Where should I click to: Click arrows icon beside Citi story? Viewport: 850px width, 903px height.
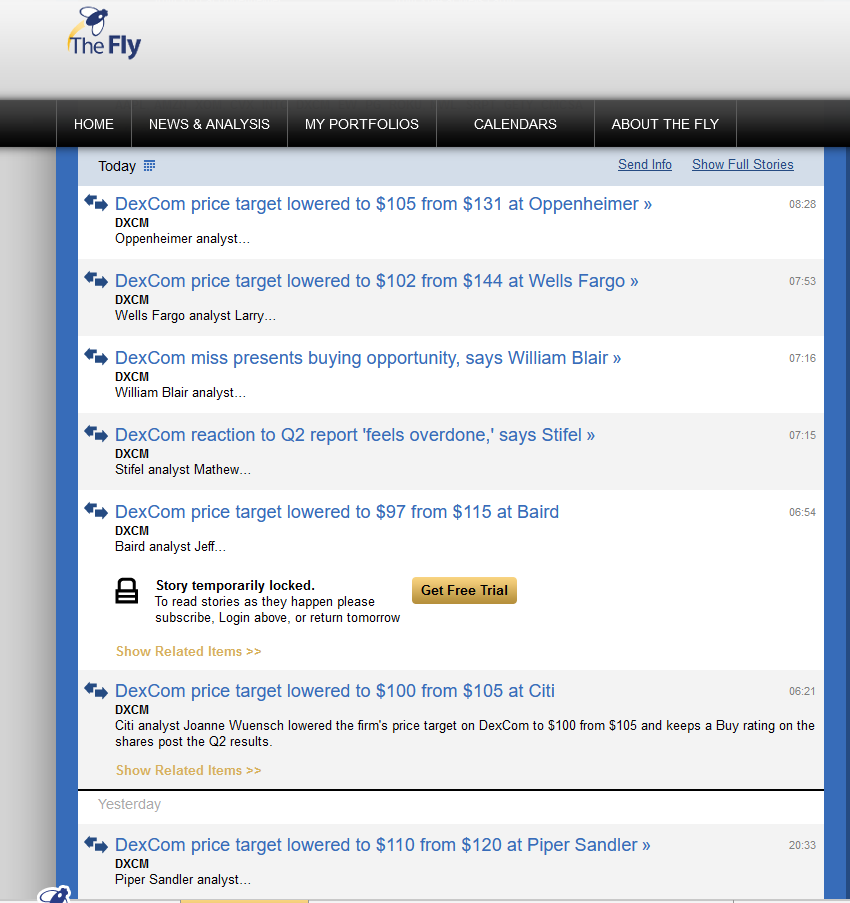(x=96, y=690)
